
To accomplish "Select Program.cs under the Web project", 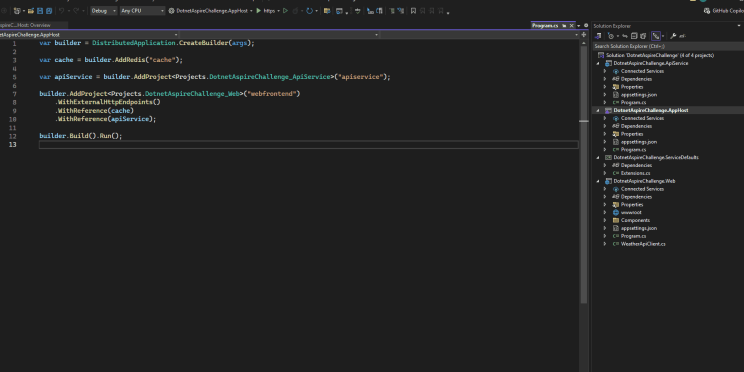I will click(x=633, y=236).
